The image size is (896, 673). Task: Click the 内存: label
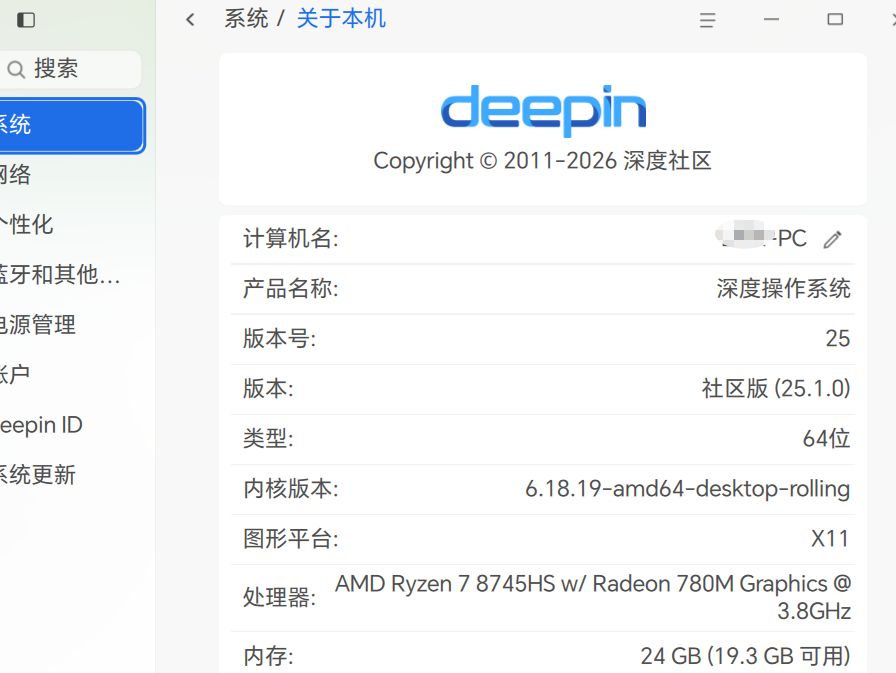[268, 656]
